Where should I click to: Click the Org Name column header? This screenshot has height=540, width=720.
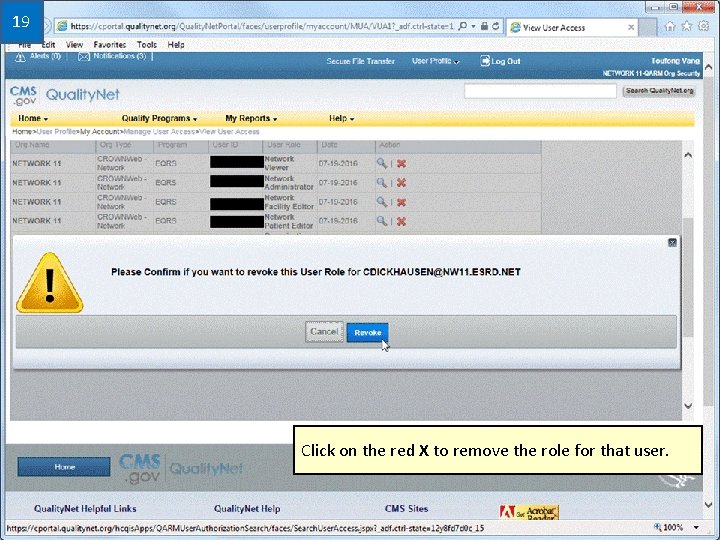click(32, 145)
